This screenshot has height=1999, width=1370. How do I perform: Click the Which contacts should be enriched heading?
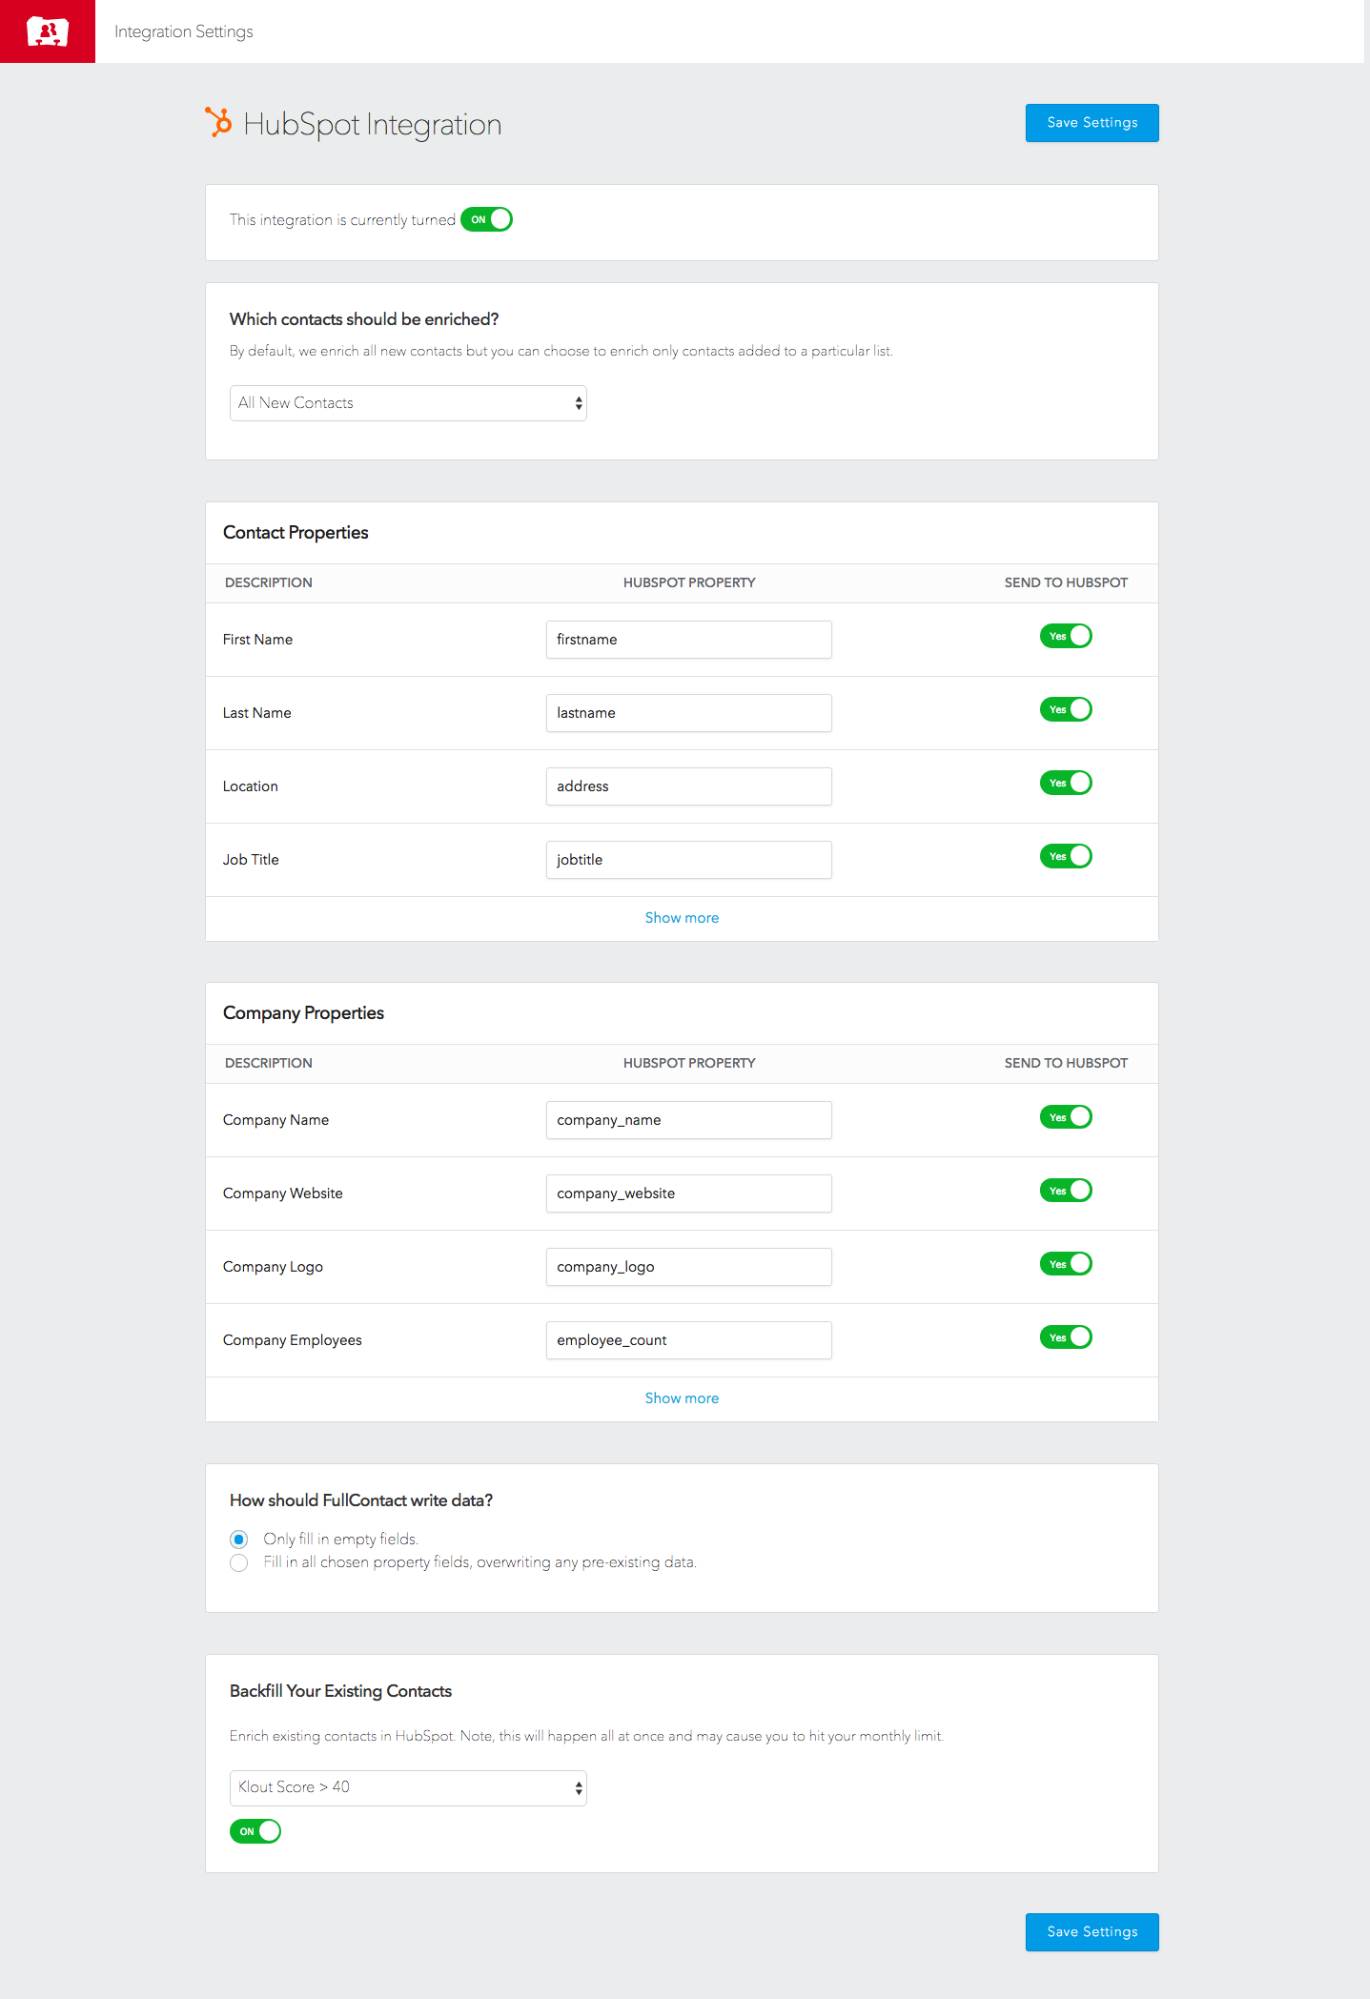[364, 319]
